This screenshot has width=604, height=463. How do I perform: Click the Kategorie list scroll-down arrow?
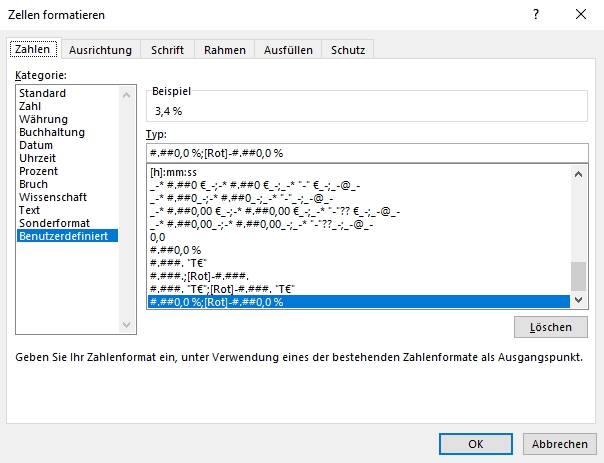126,325
